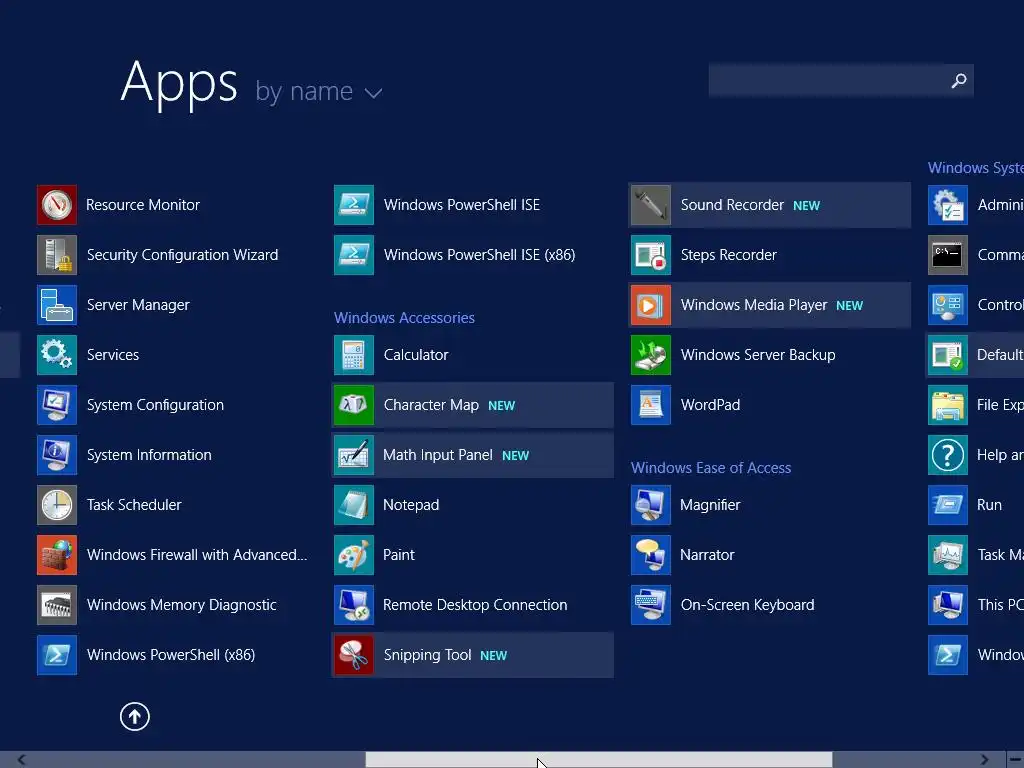Click the 'Windows Media Player' label

coord(754,305)
